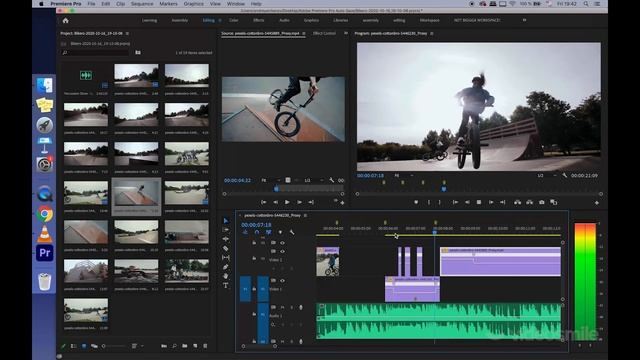Toggle V1 source patching blue button

click(x=245, y=289)
